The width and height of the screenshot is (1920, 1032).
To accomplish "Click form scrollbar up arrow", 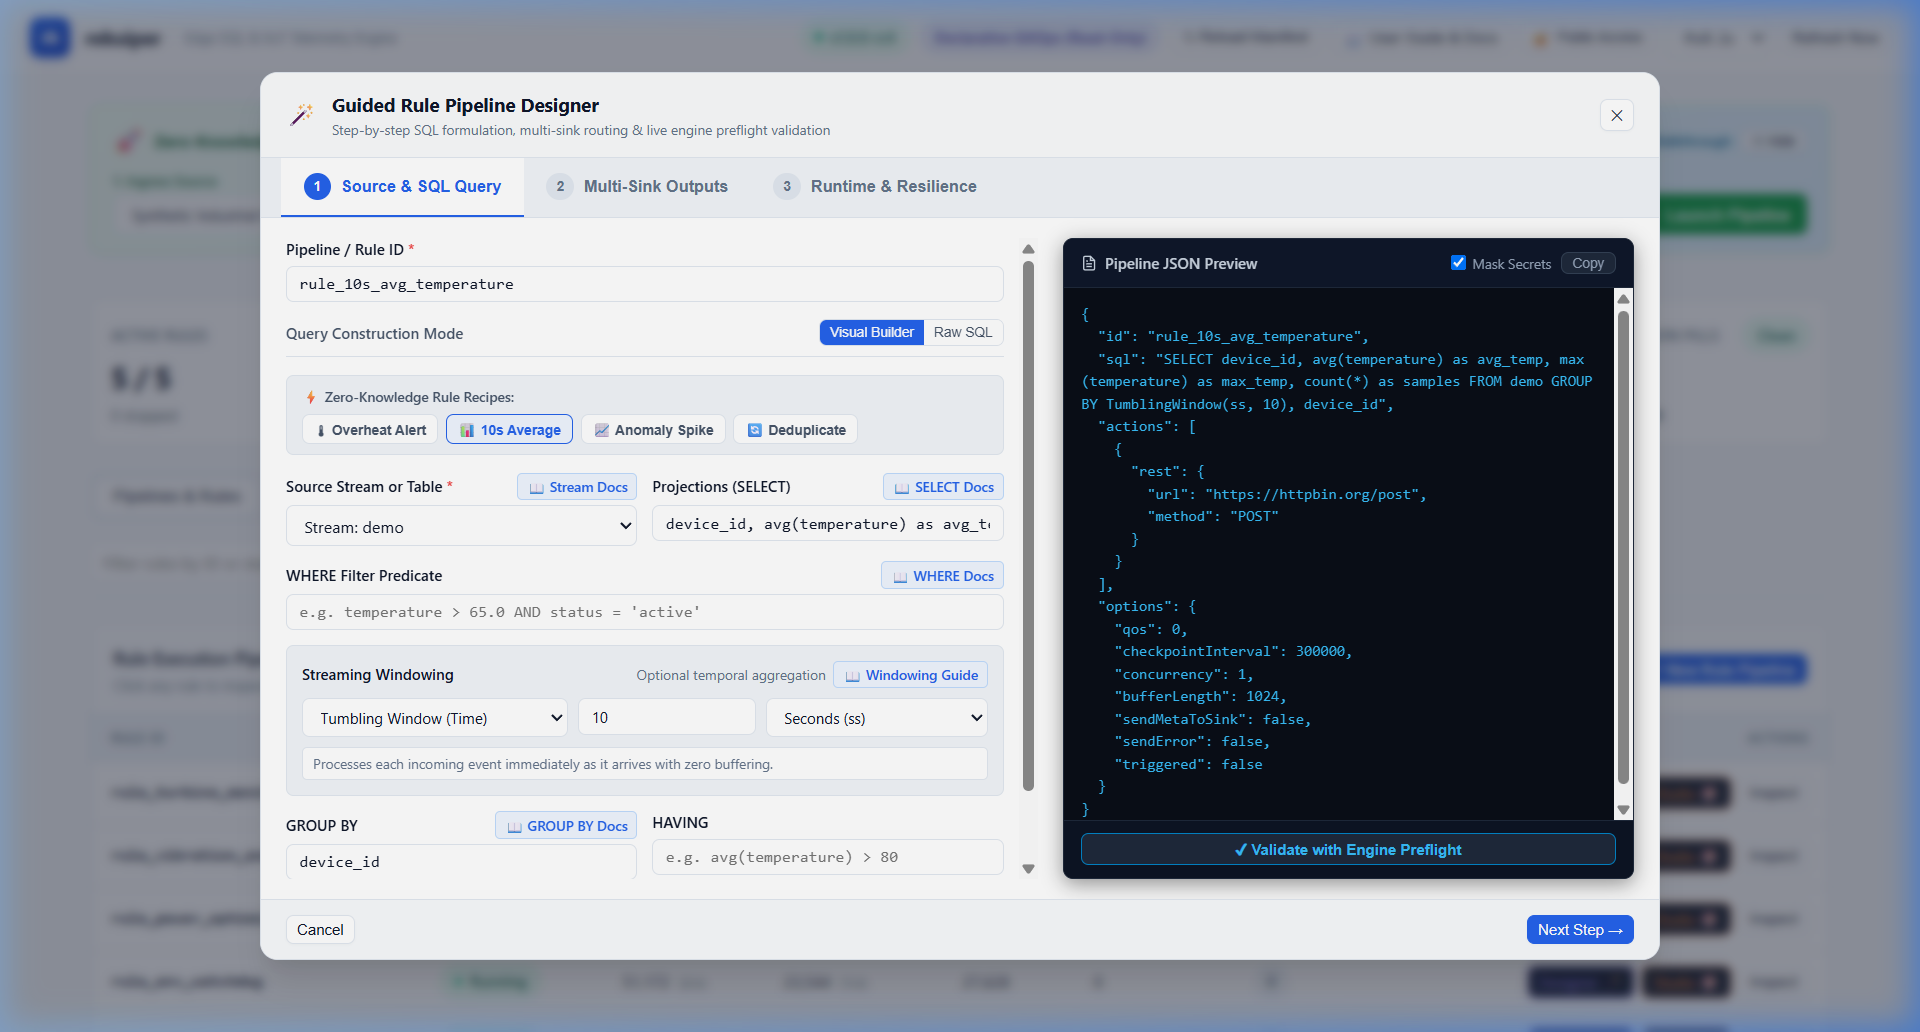I will pyautogui.click(x=1028, y=249).
